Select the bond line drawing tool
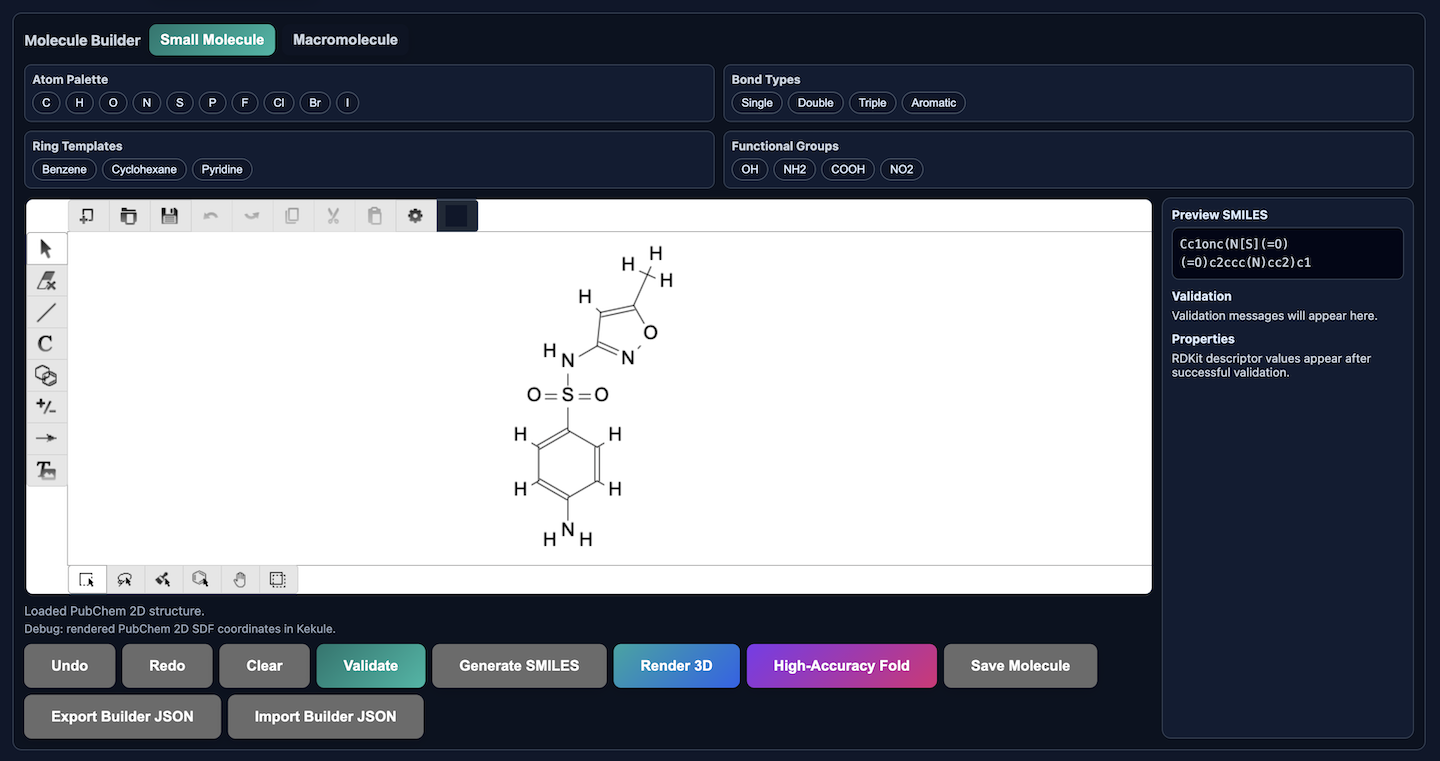The width and height of the screenshot is (1440, 761). point(46,312)
